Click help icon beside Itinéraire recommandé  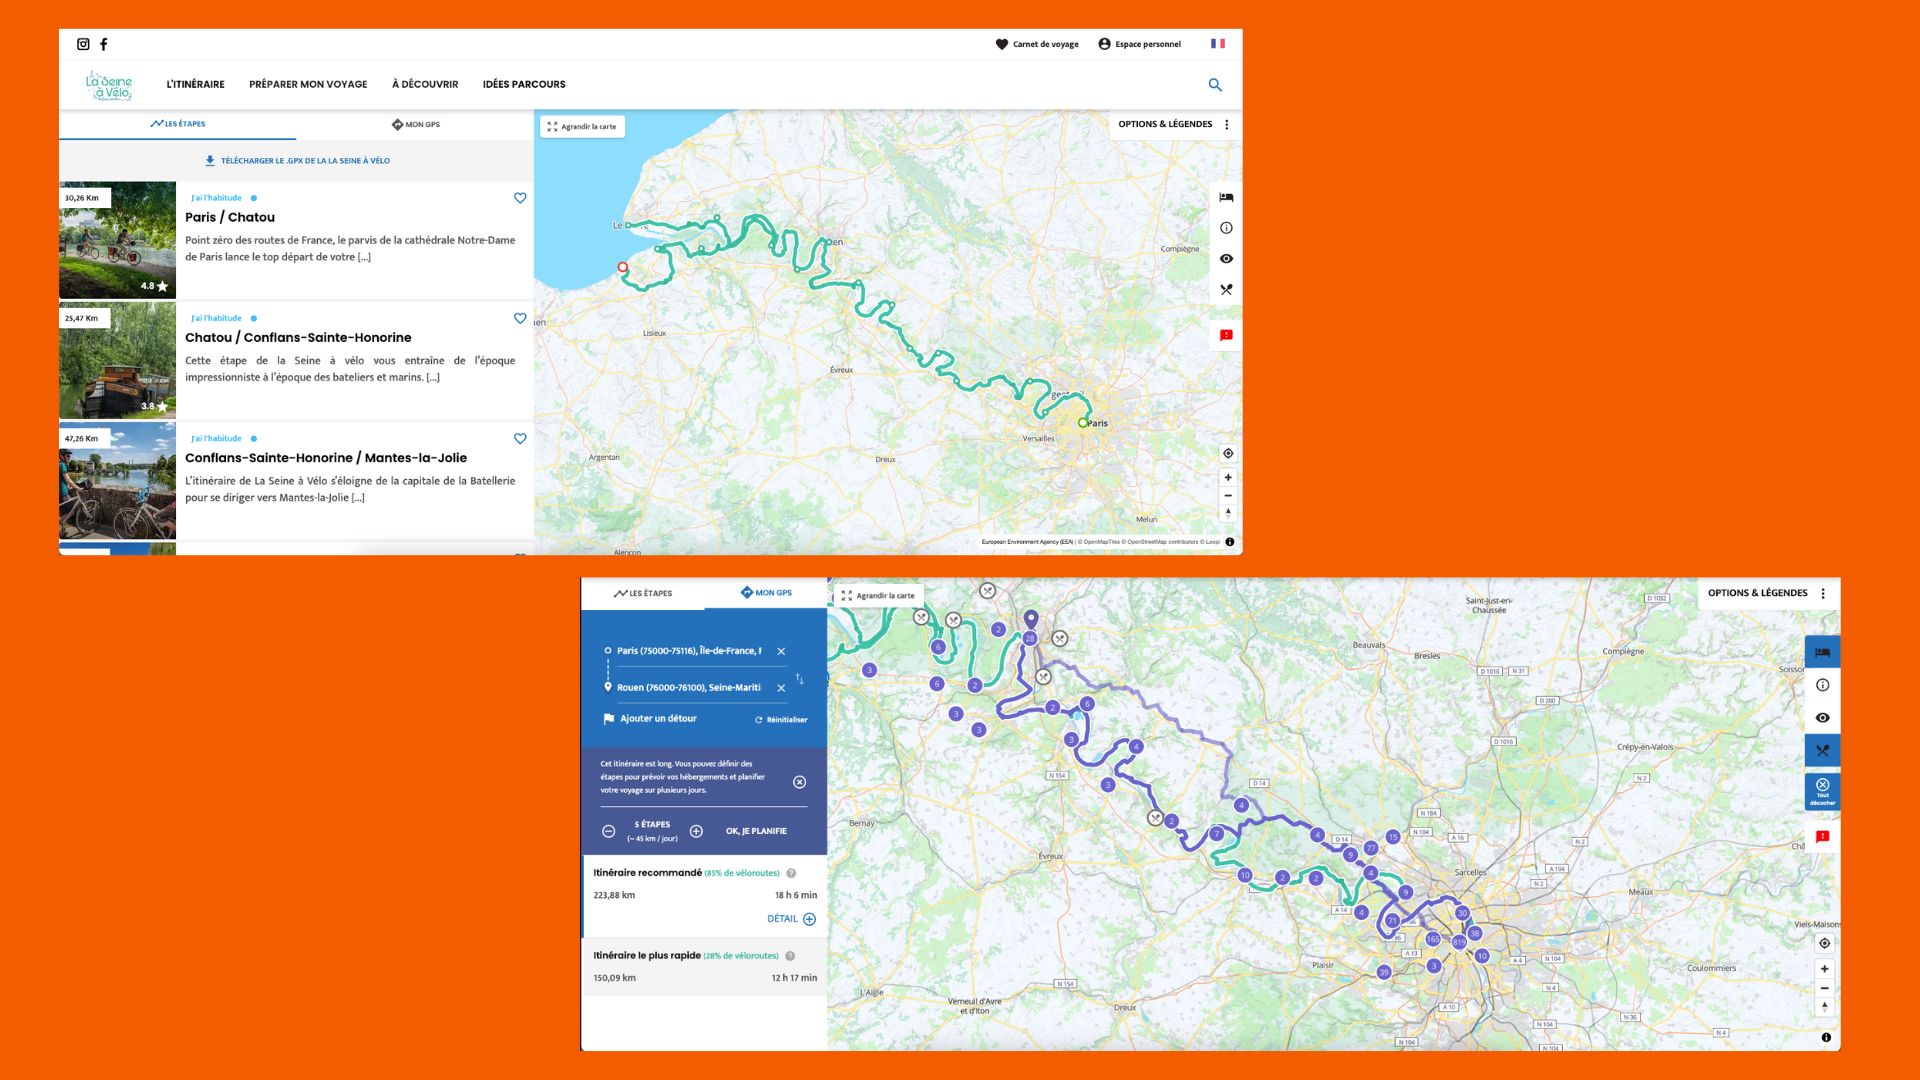pyautogui.click(x=791, y=873)
